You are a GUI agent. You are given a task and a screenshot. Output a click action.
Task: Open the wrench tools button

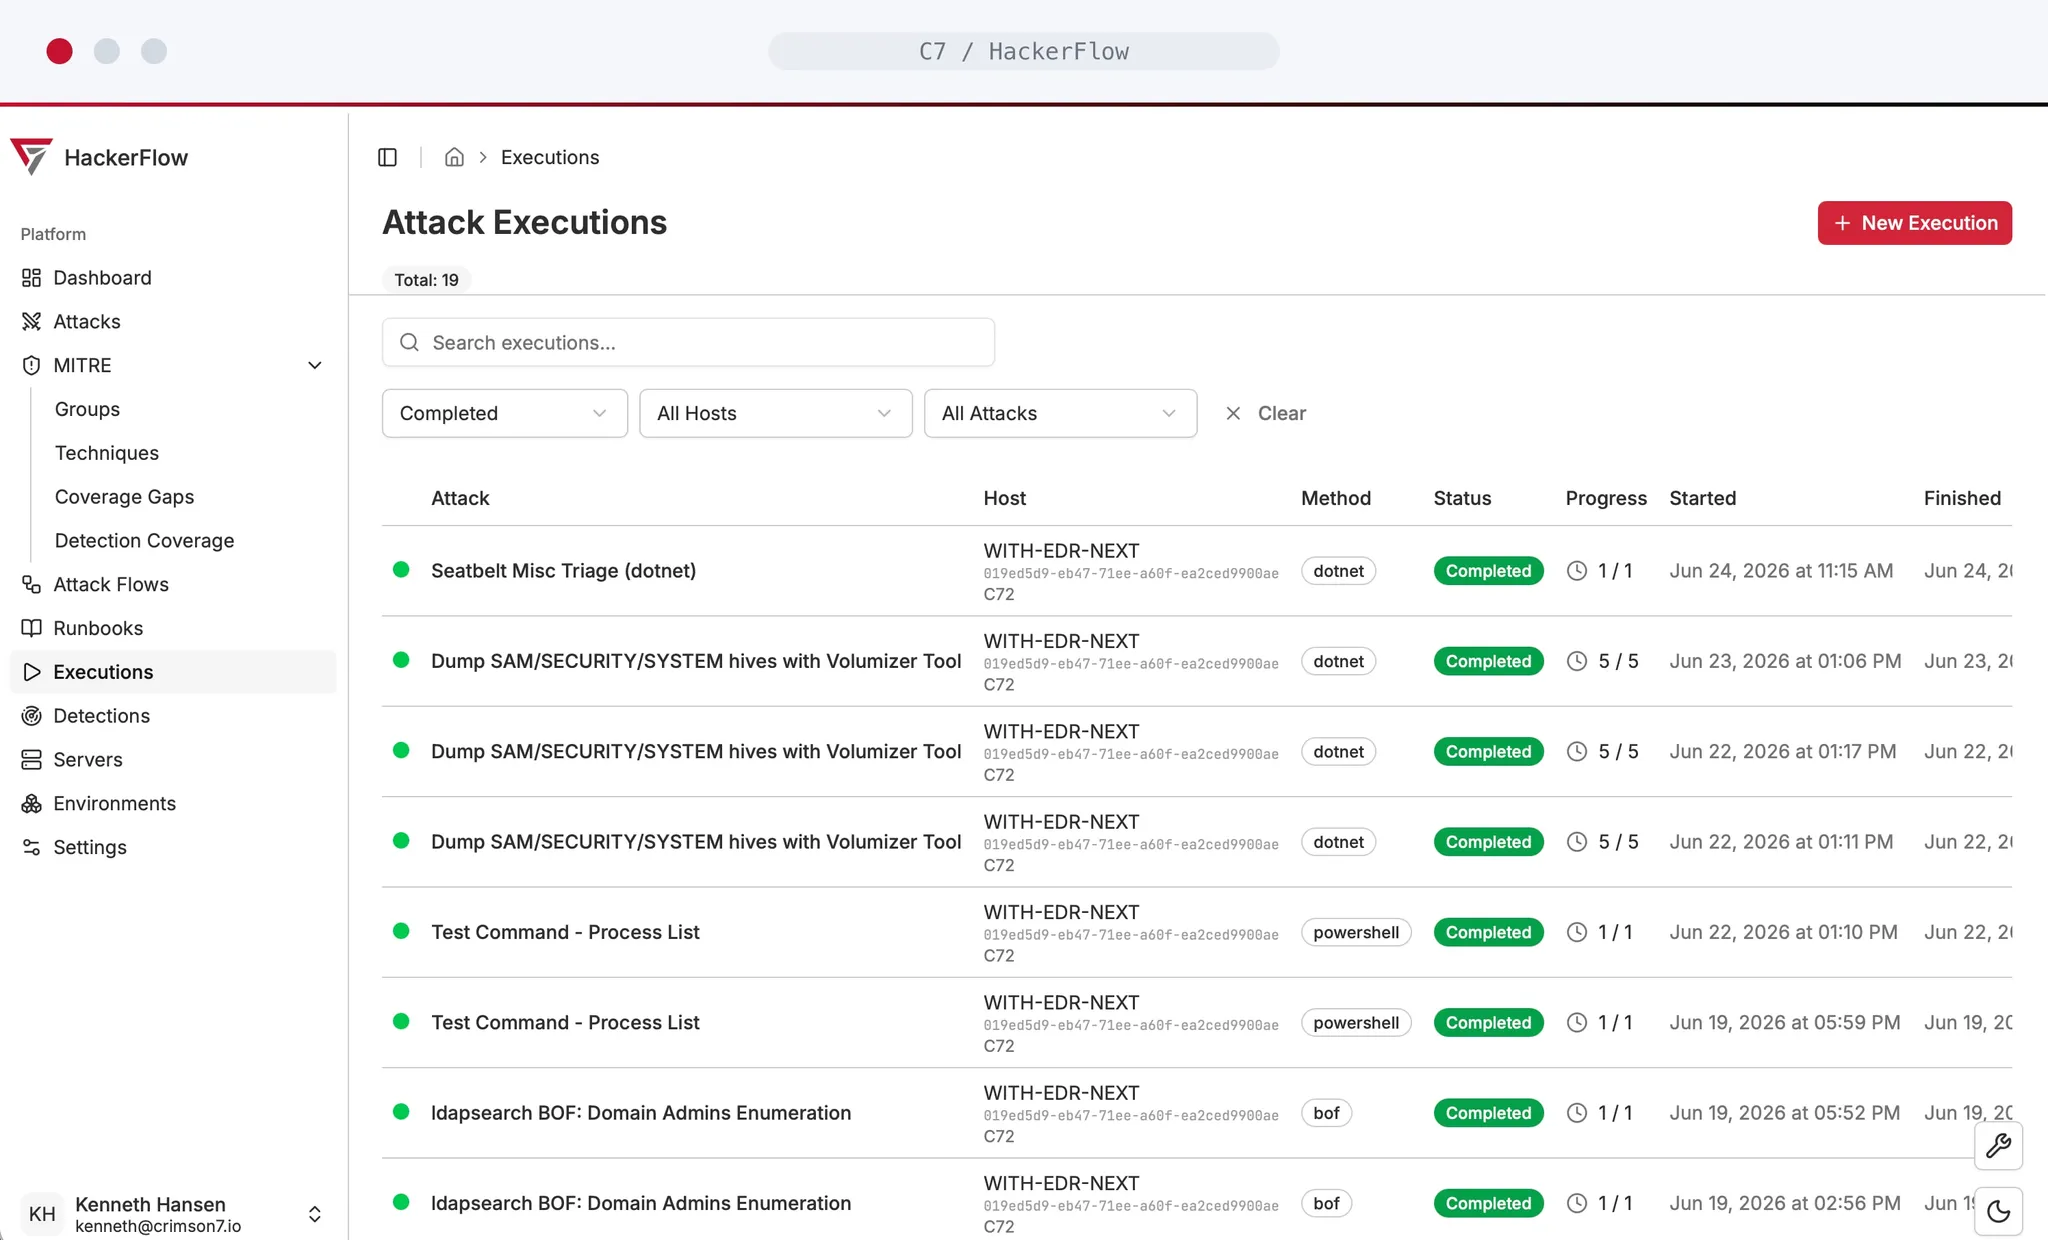coord(1998,1146)
